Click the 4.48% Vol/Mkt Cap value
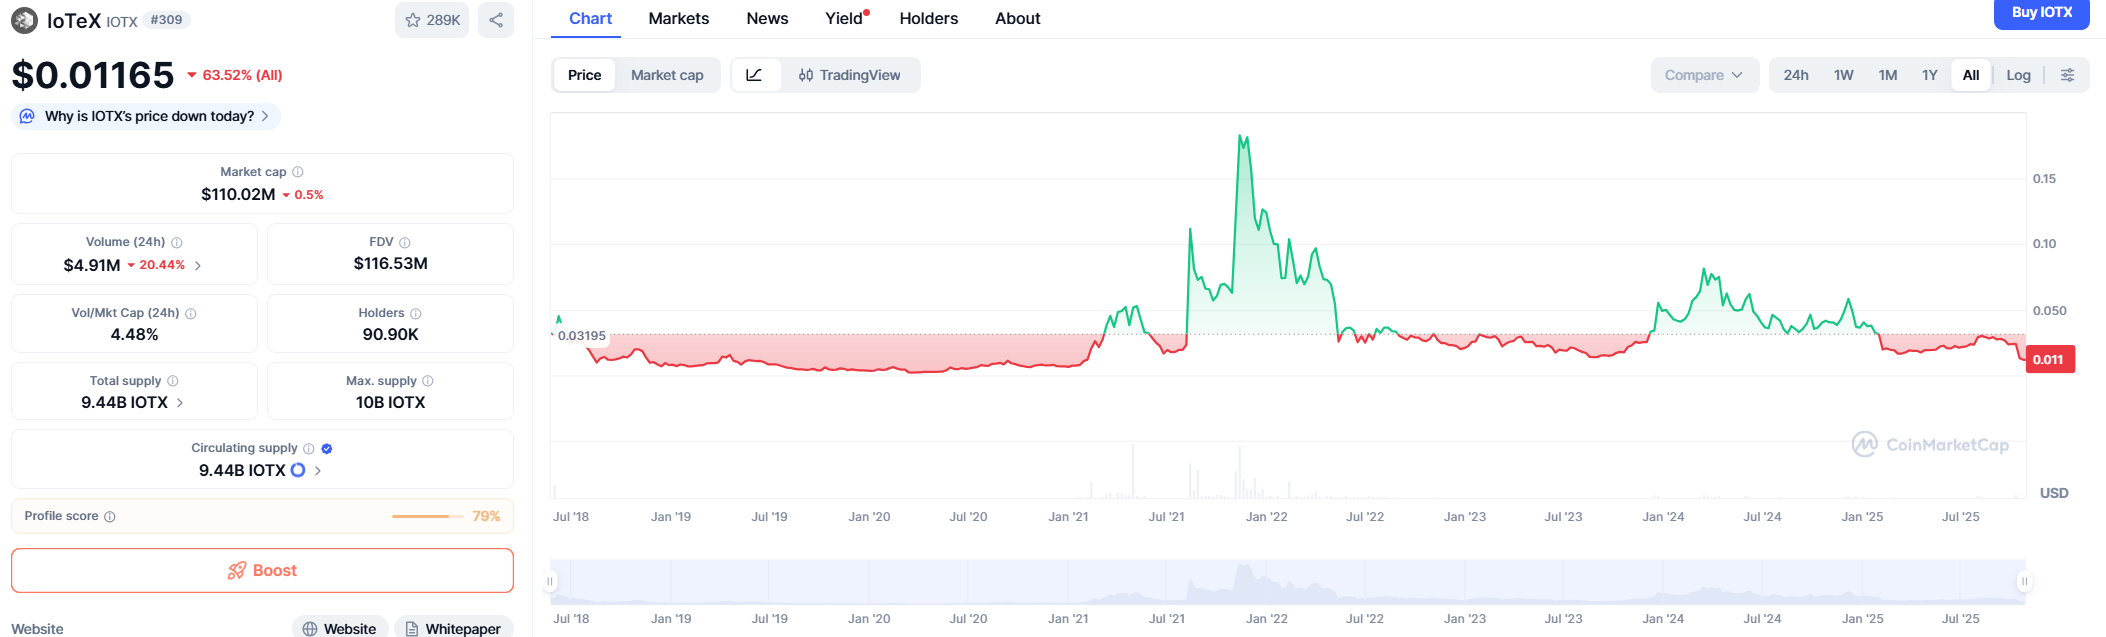 [134, 335]
